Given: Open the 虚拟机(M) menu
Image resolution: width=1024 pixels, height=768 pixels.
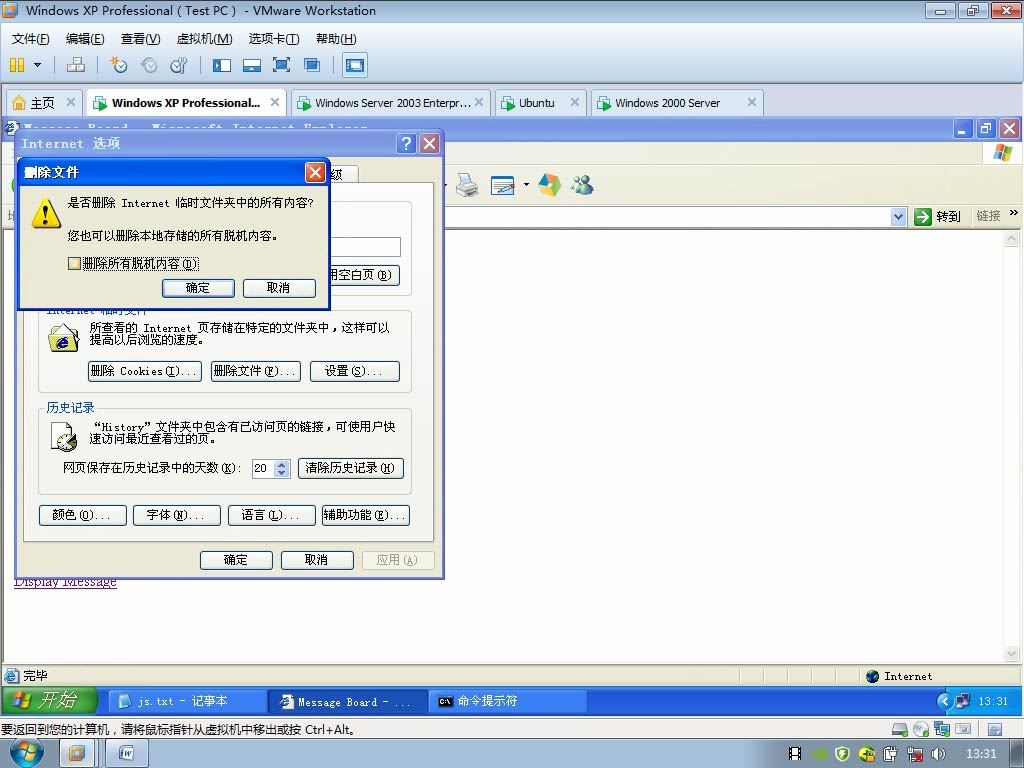Looking at the screenshot, I should tap(204, 39).
